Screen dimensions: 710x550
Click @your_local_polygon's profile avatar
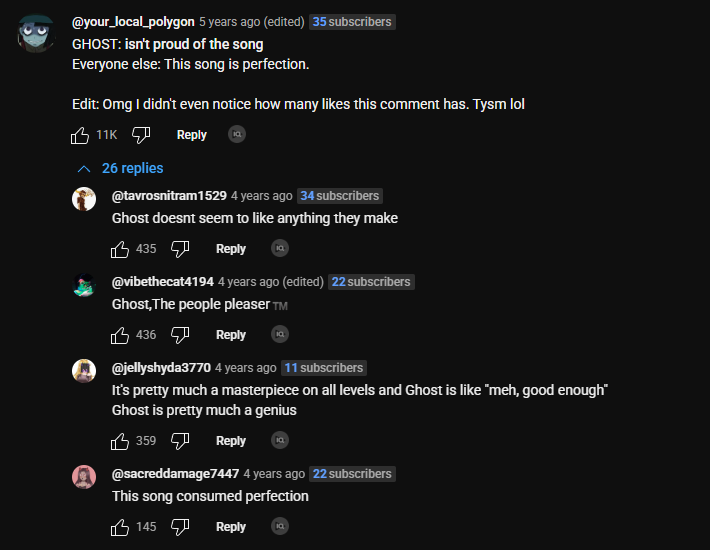[x=37, y=35]
